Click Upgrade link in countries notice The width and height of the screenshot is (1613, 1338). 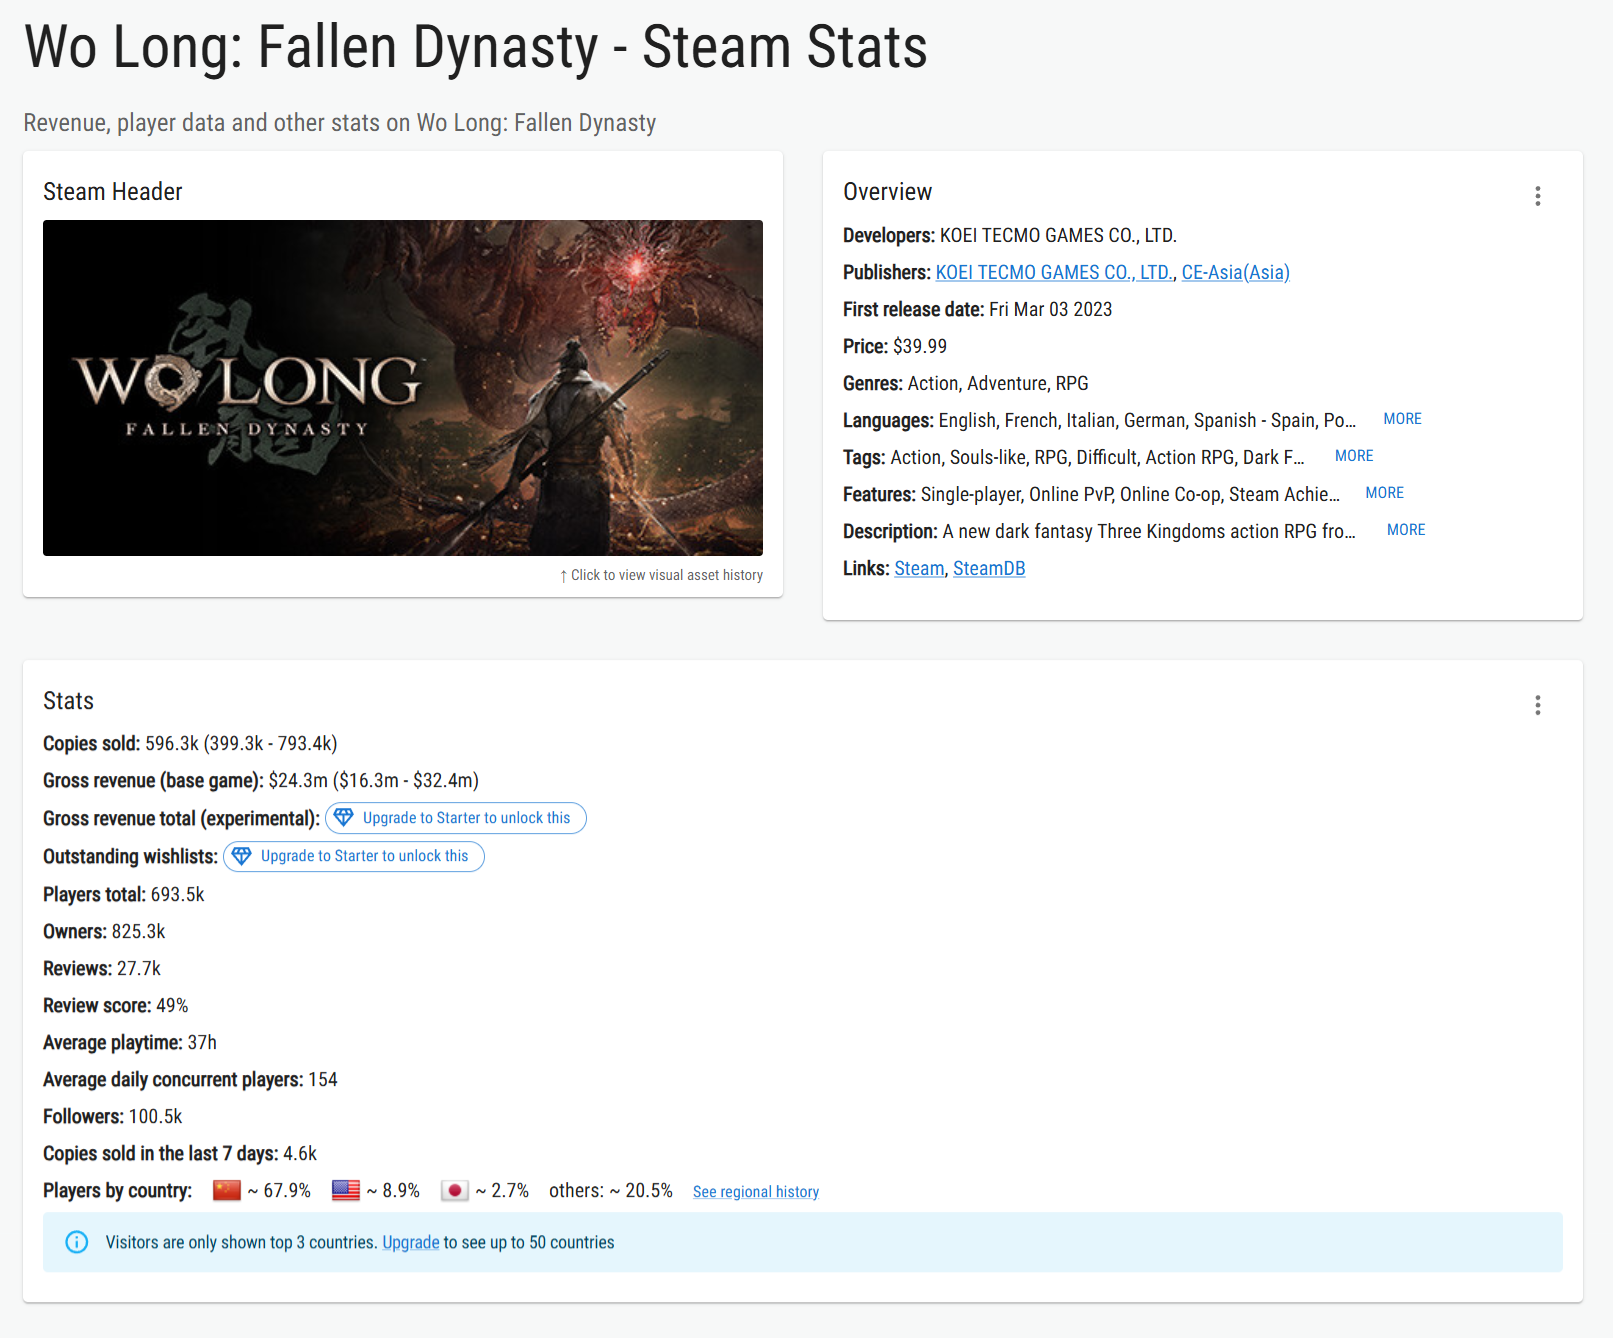pyautogui.click(x=411, y=1242)
